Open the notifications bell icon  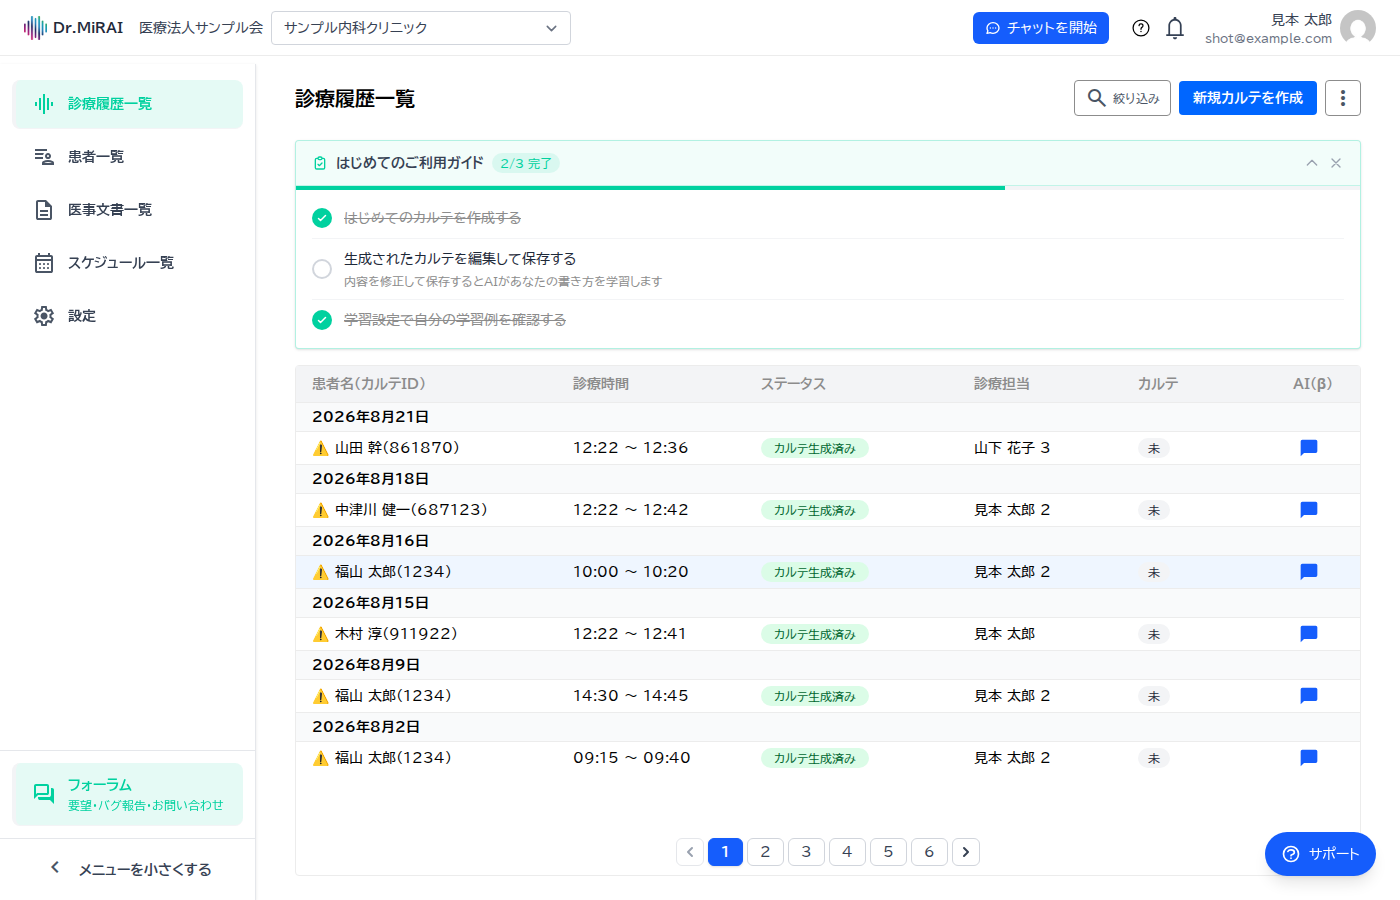click(x=1175, y=28)
